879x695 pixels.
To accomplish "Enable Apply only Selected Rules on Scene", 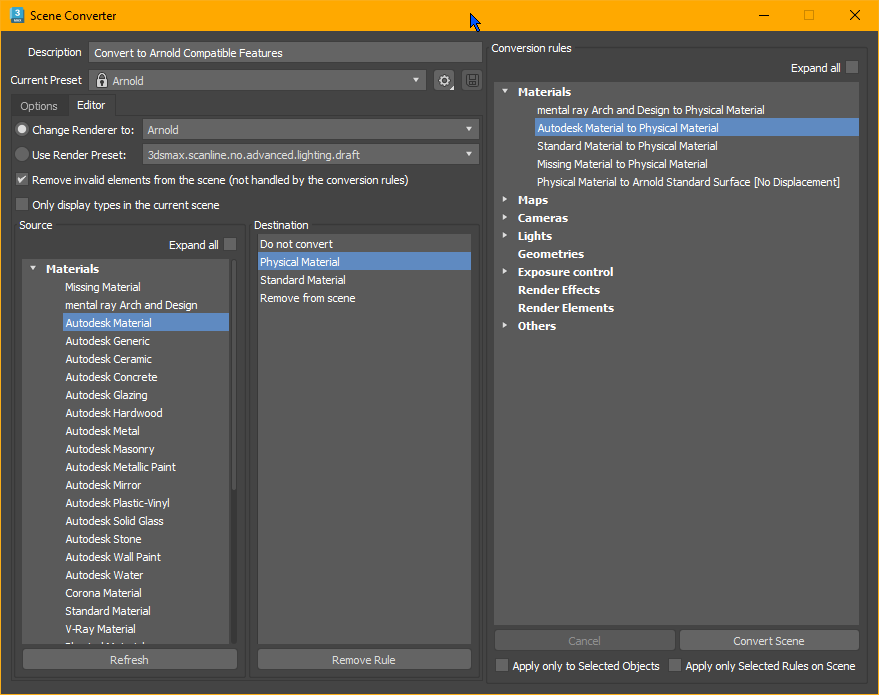I will (675, 665).
